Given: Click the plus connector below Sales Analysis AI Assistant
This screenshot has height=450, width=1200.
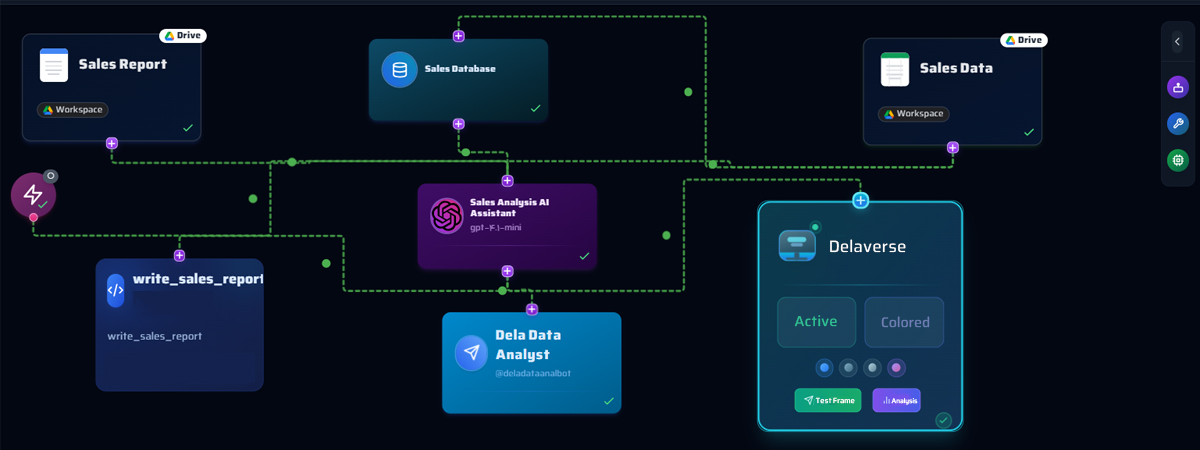Looking at the screenshot, I should [507, 271].
